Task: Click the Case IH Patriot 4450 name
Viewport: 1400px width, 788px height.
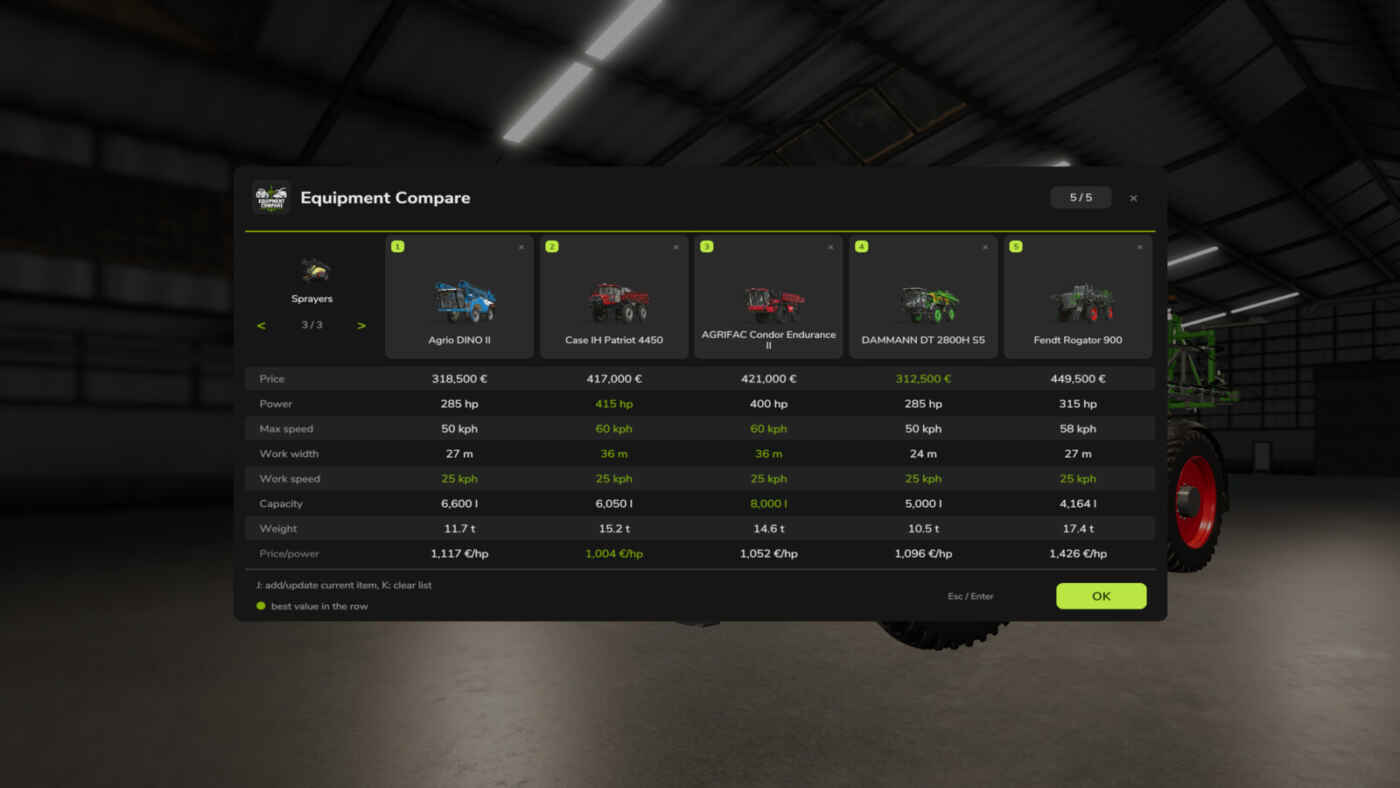Action: tap(614, 340)
